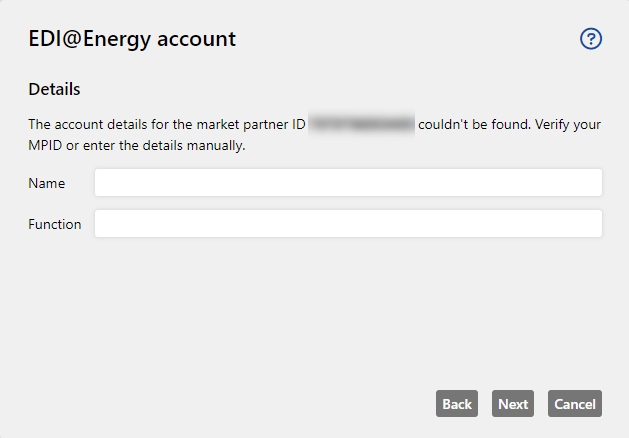
Task: Click empty dialog area below Function field
Action: [314, 309]
